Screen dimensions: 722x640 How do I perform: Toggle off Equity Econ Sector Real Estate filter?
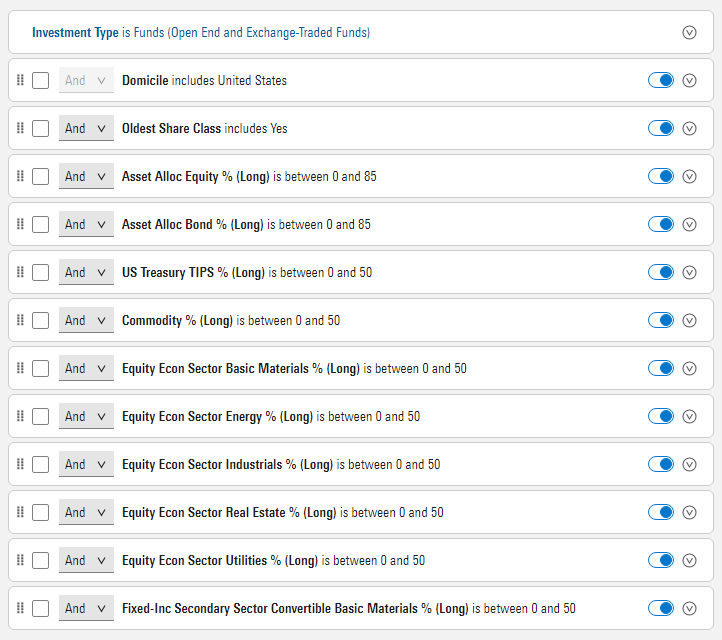pyautogui.click(x=661, y=512)
